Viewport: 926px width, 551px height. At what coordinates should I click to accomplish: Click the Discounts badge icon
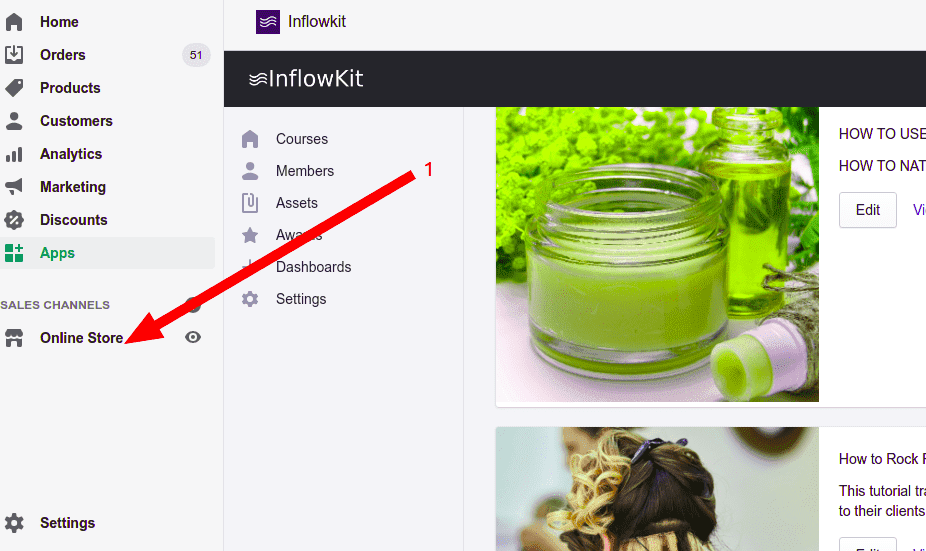(x=14, y=220)
